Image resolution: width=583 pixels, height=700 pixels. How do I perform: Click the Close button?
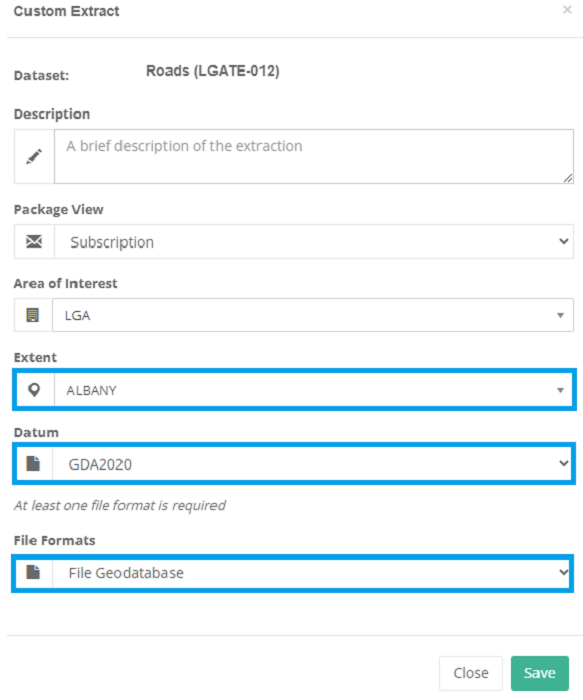[471, 673]
